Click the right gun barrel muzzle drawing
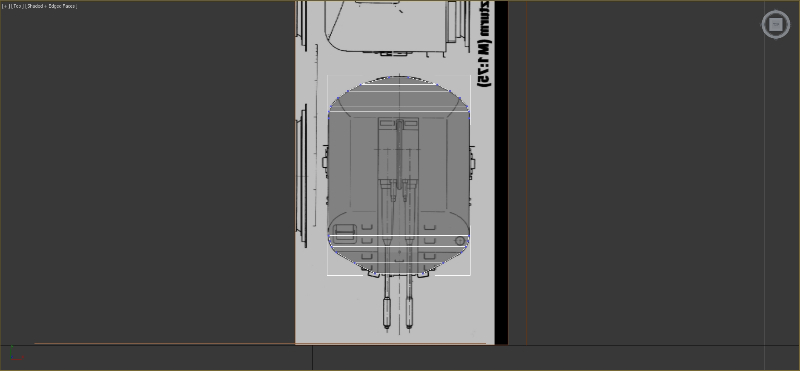The image size is (800, 371). coord(409,312)
